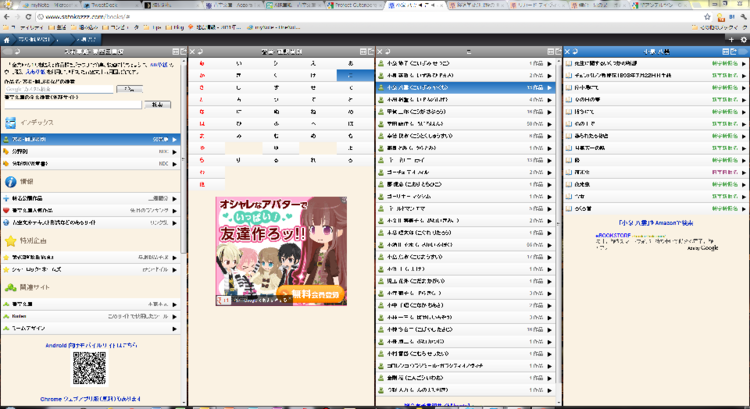The width and height of the screenshot is (750, 409).
Task: Click the curved-arrow icon in the kana panel header
Action: (x=200, y=51)
